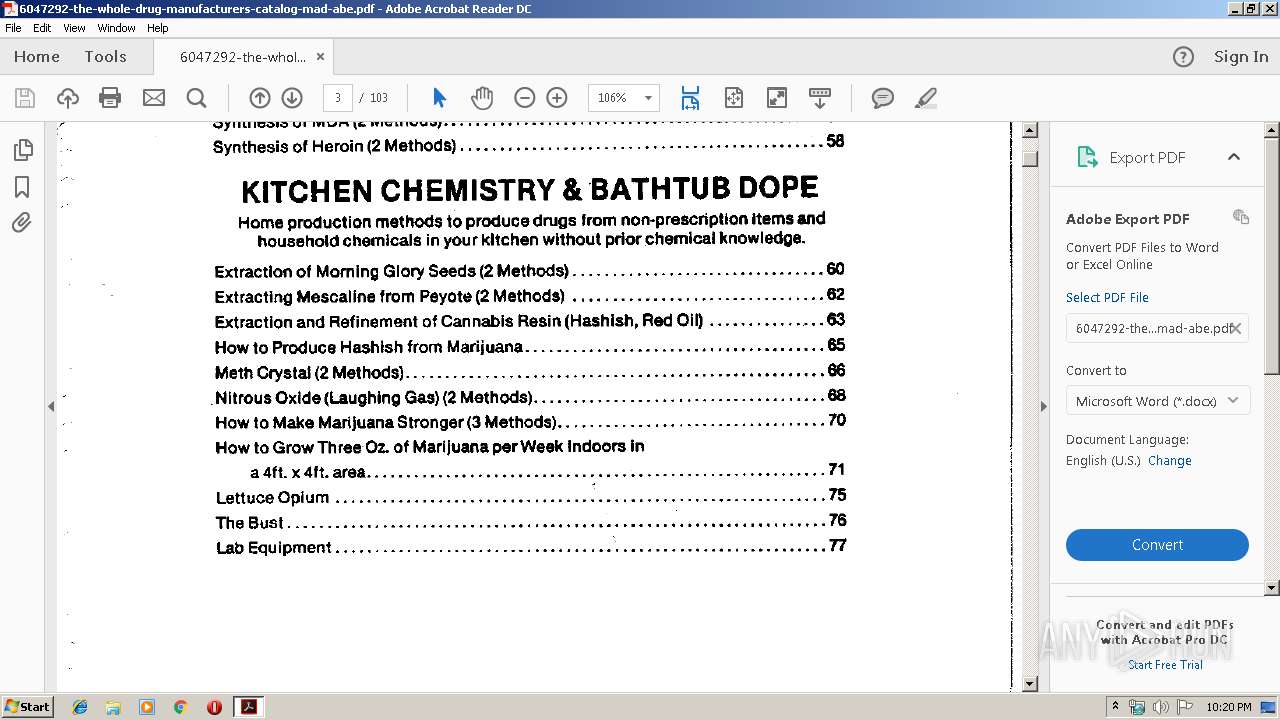The image size is (1280, 720).
Task: Enter full screen read mode icon
Action: [x=777, y=98]
